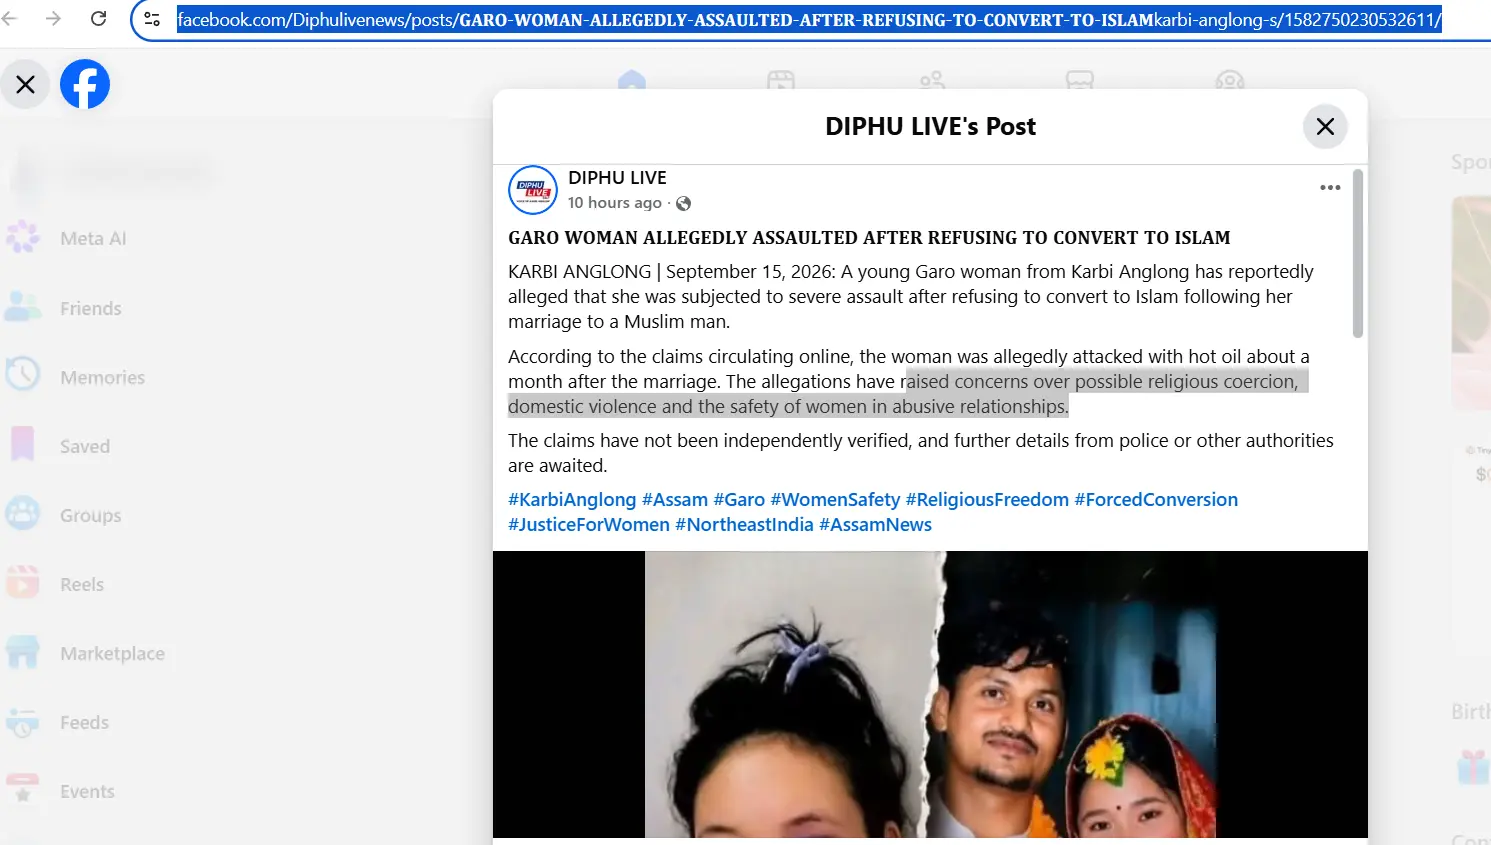
Task: Click 'The claims have not been independently verified' text
Action: click(710, 441)
